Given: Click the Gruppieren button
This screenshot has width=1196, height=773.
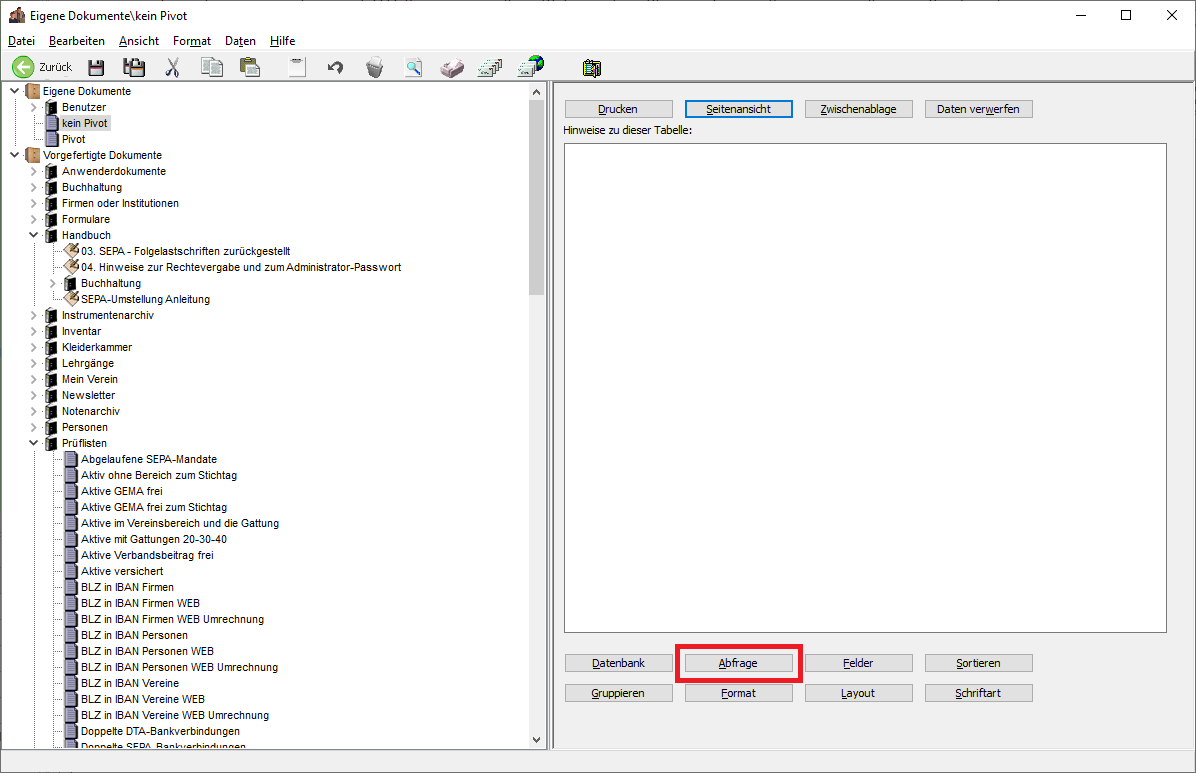Looking at the screenshot, I should (x=619, y=693).
